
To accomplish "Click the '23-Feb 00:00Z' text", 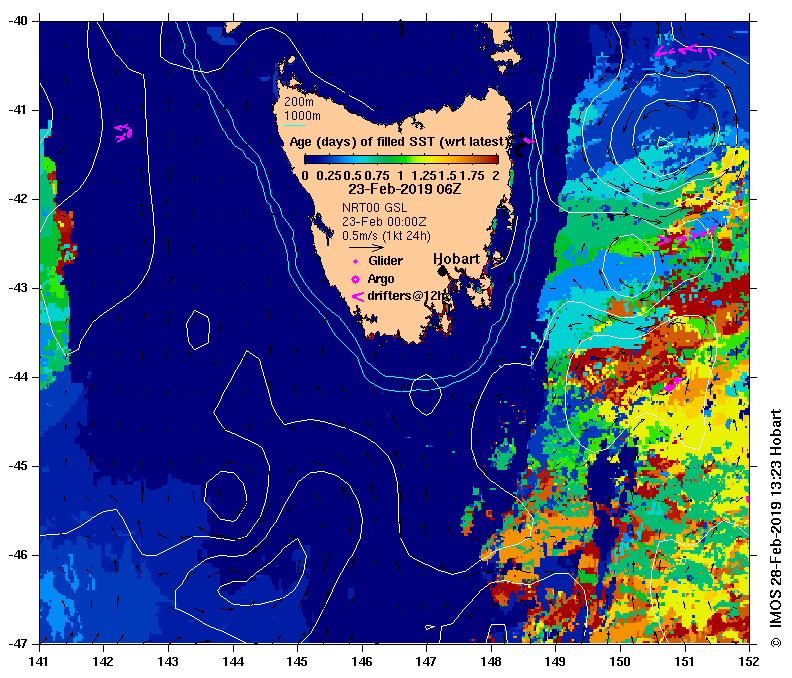I will pos(384,222).
